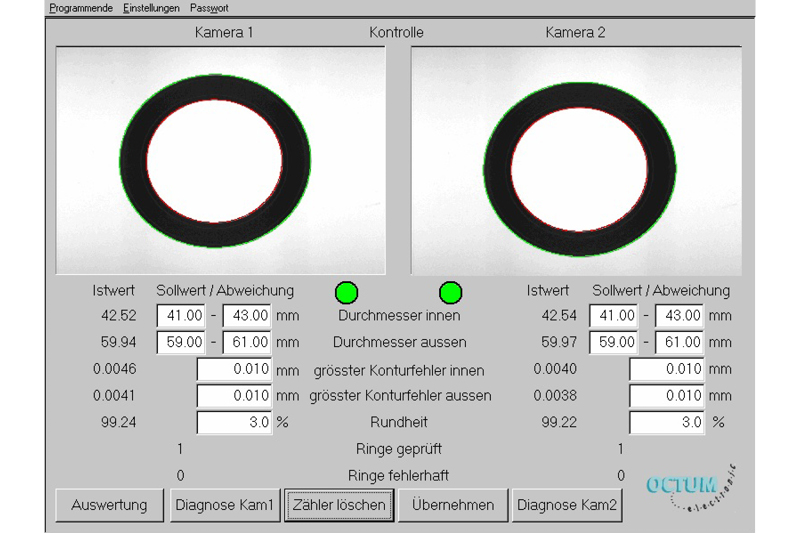
Task: Click the Übernehmen button
Action: pyautogui.click(x=453, y=505)
